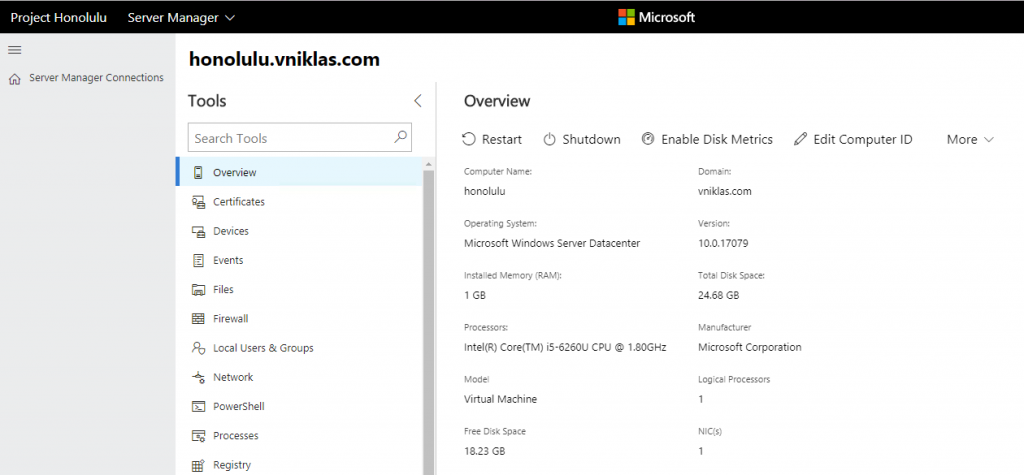1024x475 pixels.
Task: Click Edit Computer ID
Action: click(853, 139)
